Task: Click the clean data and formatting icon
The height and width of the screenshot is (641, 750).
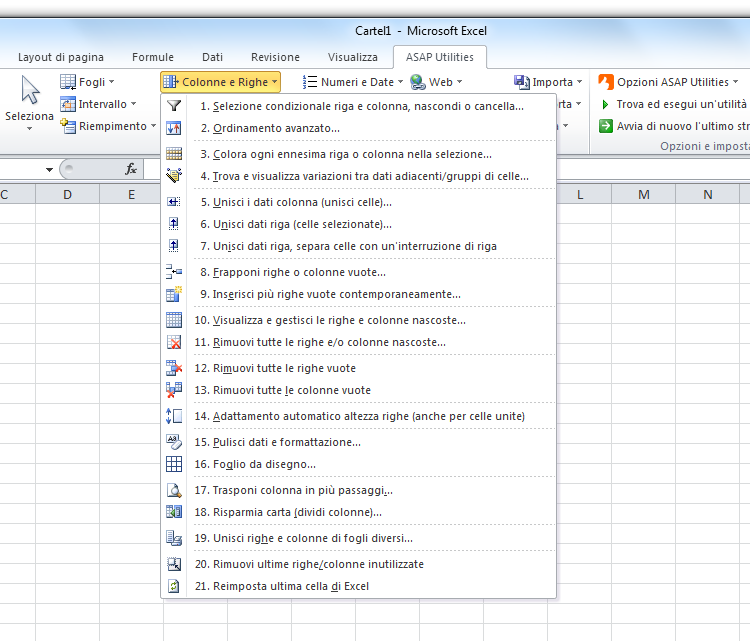Action: pos(174,442)
